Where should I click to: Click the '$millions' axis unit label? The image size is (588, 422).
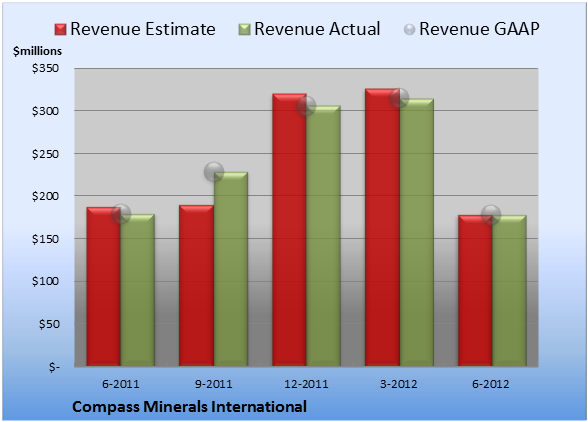37,51
